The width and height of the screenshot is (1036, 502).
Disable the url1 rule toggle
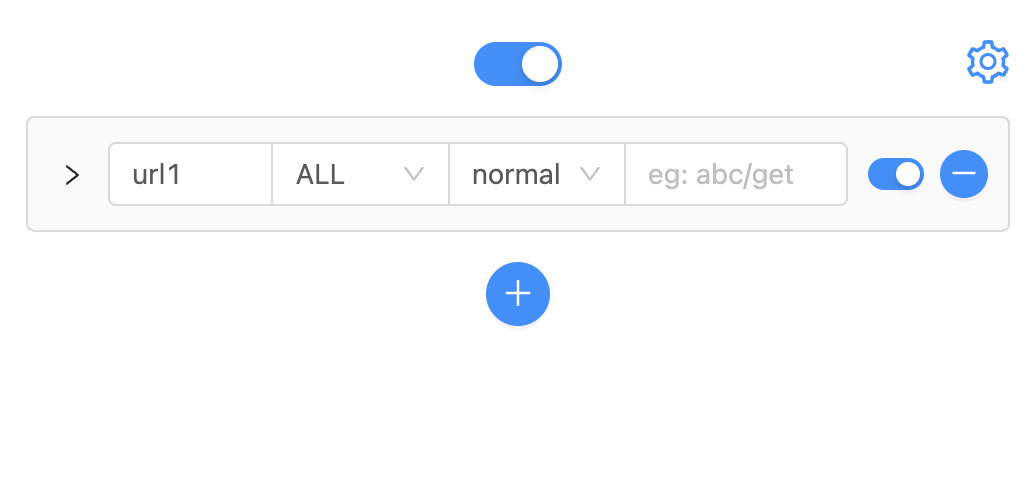(x=895, y=174)
